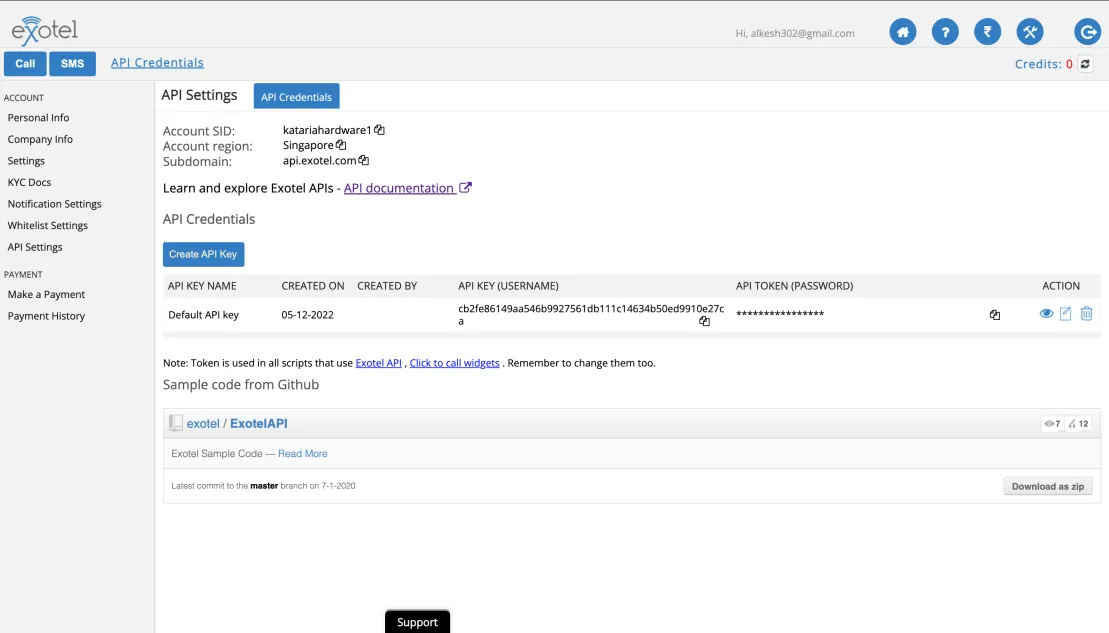Copy the masked API token
The height and width of the screenshot is (633, 1109).
pos(994,315)
